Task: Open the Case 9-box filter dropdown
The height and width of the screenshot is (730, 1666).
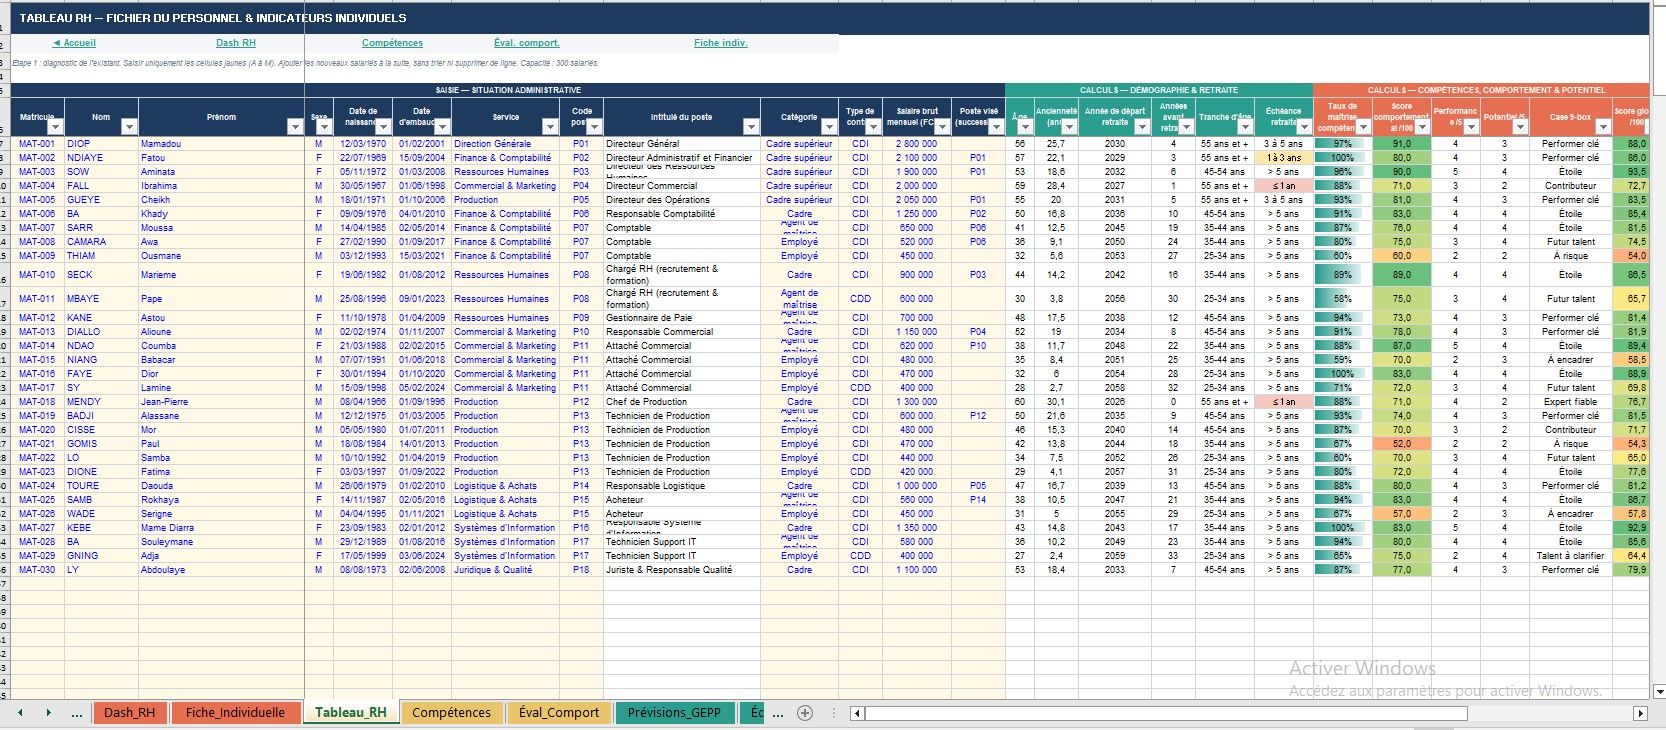Action: pyautogui.click(x=1602, y=127)
